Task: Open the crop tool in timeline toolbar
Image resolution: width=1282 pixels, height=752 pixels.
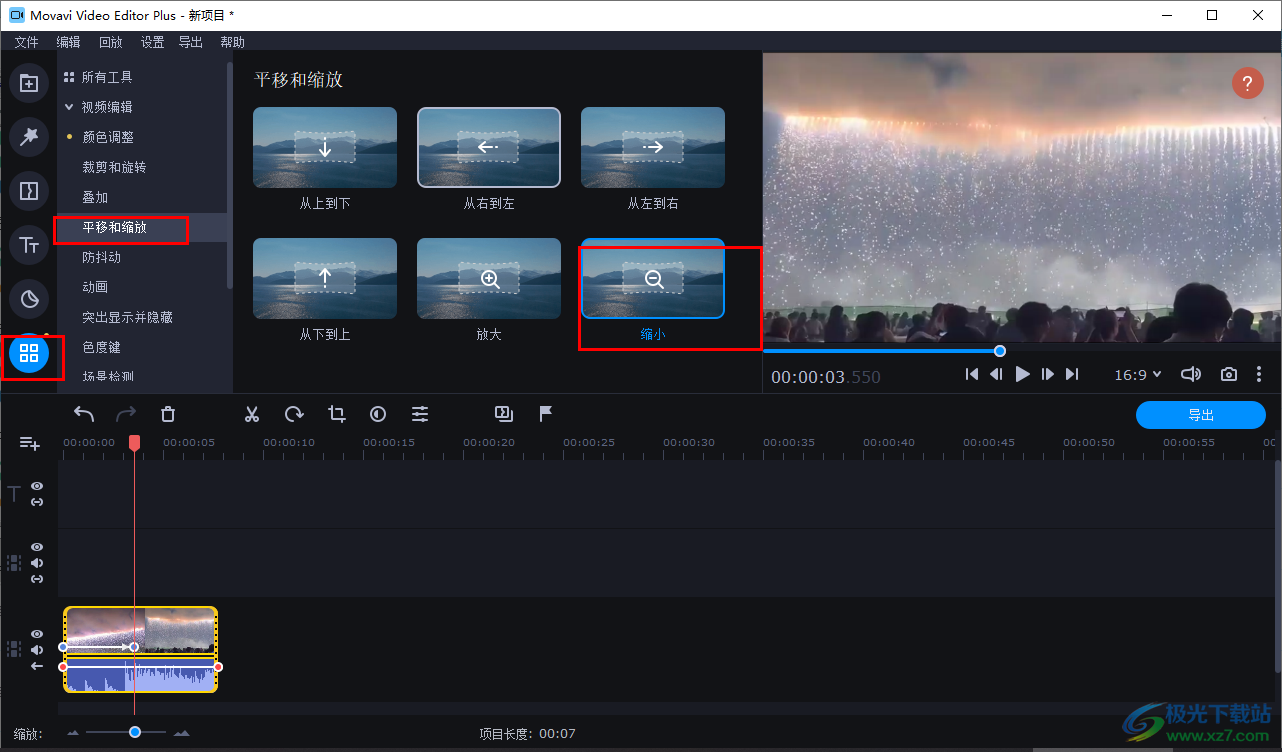Action: [336, 414]
